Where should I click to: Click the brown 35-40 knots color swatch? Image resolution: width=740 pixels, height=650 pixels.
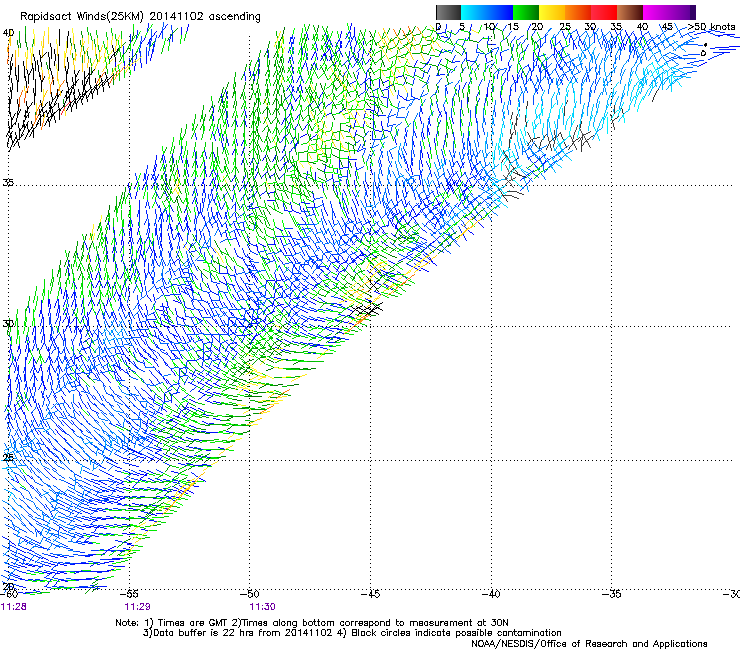[x=630, y=12]
